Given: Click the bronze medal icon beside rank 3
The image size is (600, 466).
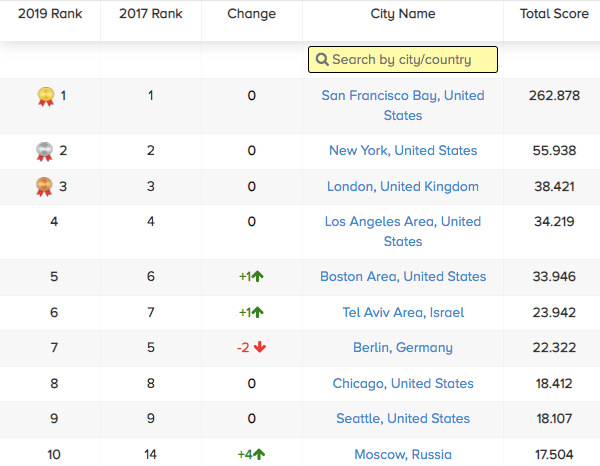Looking at the screenshot, I should pos(45,187).
